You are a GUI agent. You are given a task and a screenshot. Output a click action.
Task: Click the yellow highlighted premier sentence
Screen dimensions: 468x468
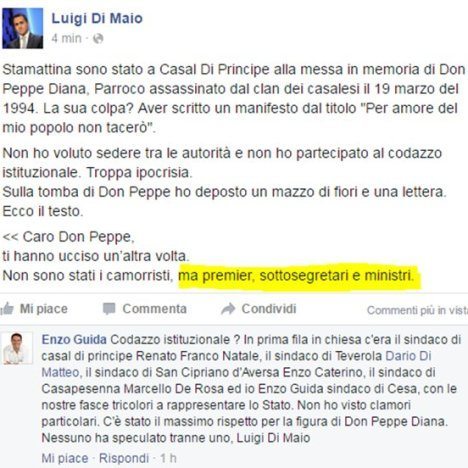tap(296, 276)
